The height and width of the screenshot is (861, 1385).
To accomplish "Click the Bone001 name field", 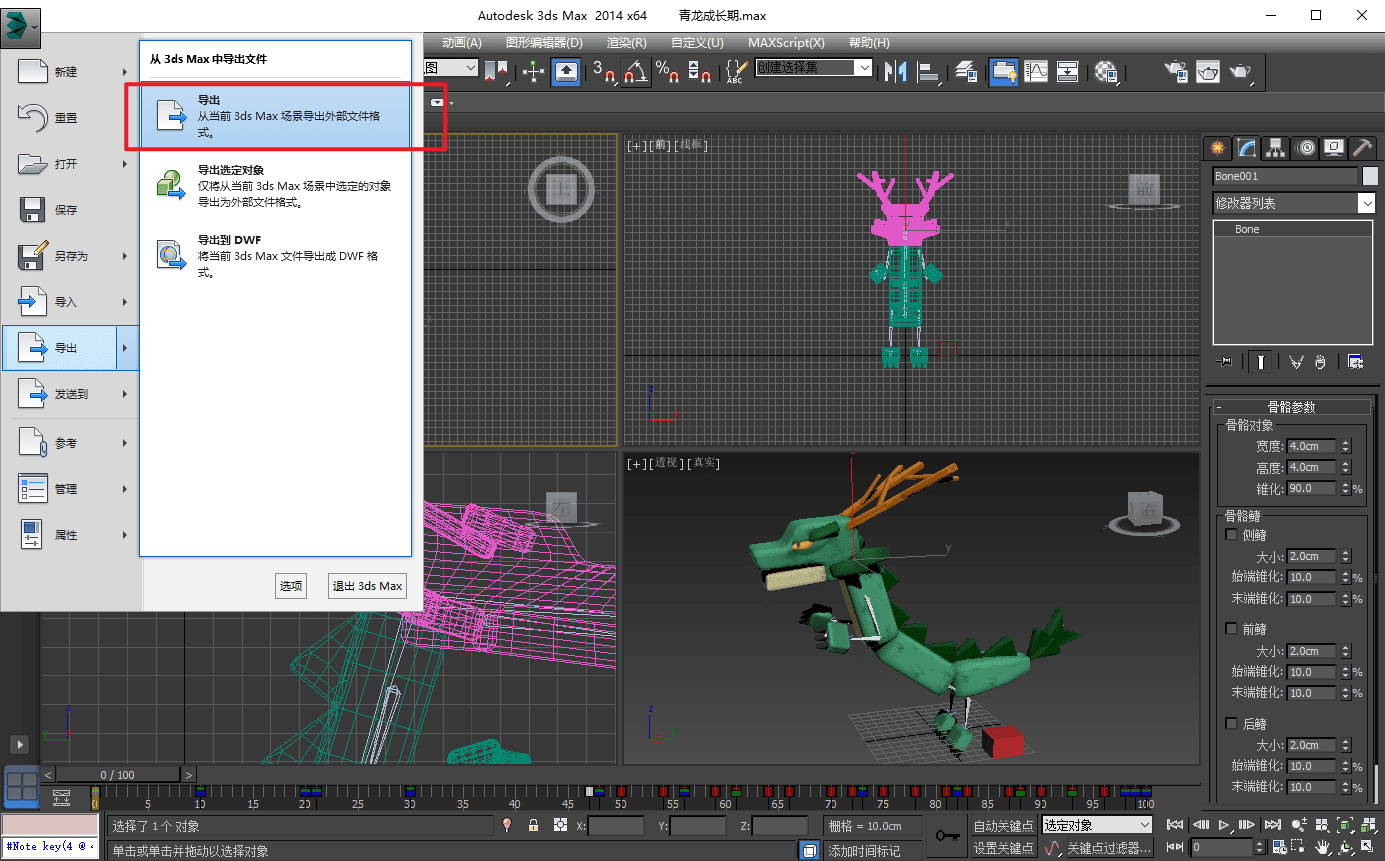I will 1285,176.
